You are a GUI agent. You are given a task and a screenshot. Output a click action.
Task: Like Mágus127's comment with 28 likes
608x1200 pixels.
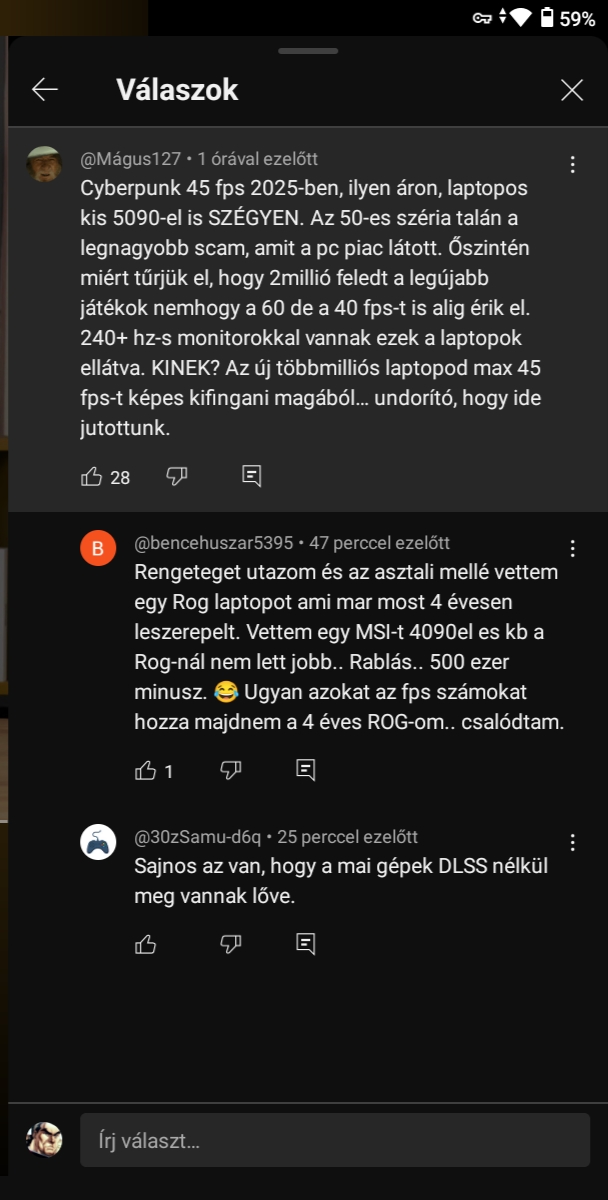click(92, 476)
